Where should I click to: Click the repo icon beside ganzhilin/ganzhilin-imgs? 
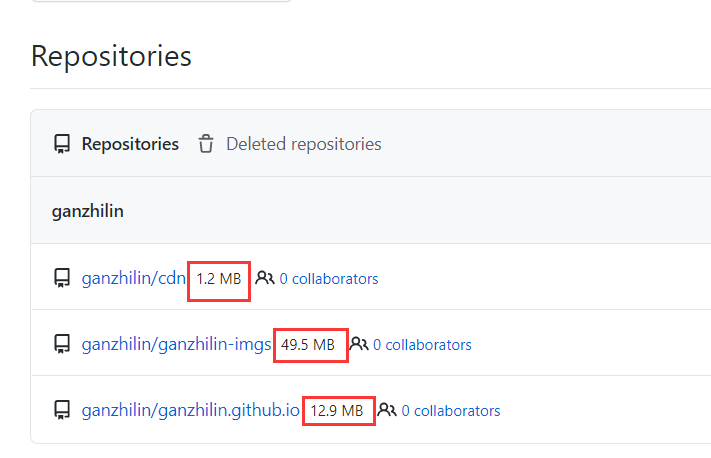(62, 344)
